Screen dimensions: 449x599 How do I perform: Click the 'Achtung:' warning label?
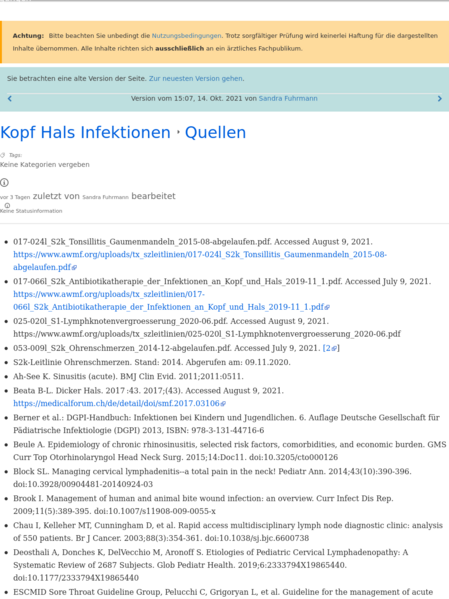(28, 36)
